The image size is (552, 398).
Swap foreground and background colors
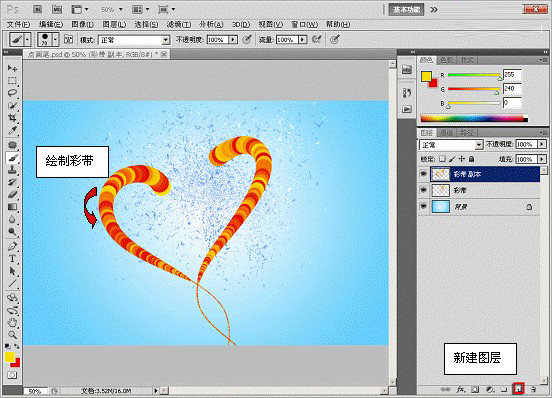pyautogui.click(x=17, y=346)
